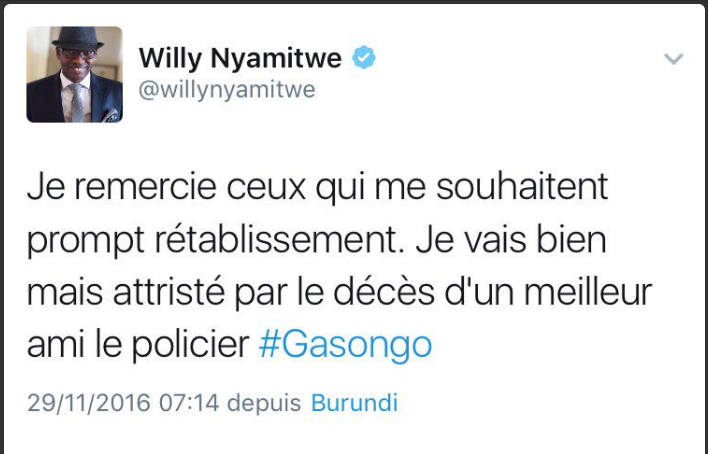The image size is (708, 454).
Task: Click the 'Je vais bien' sentence
Action: click(511, 240)
